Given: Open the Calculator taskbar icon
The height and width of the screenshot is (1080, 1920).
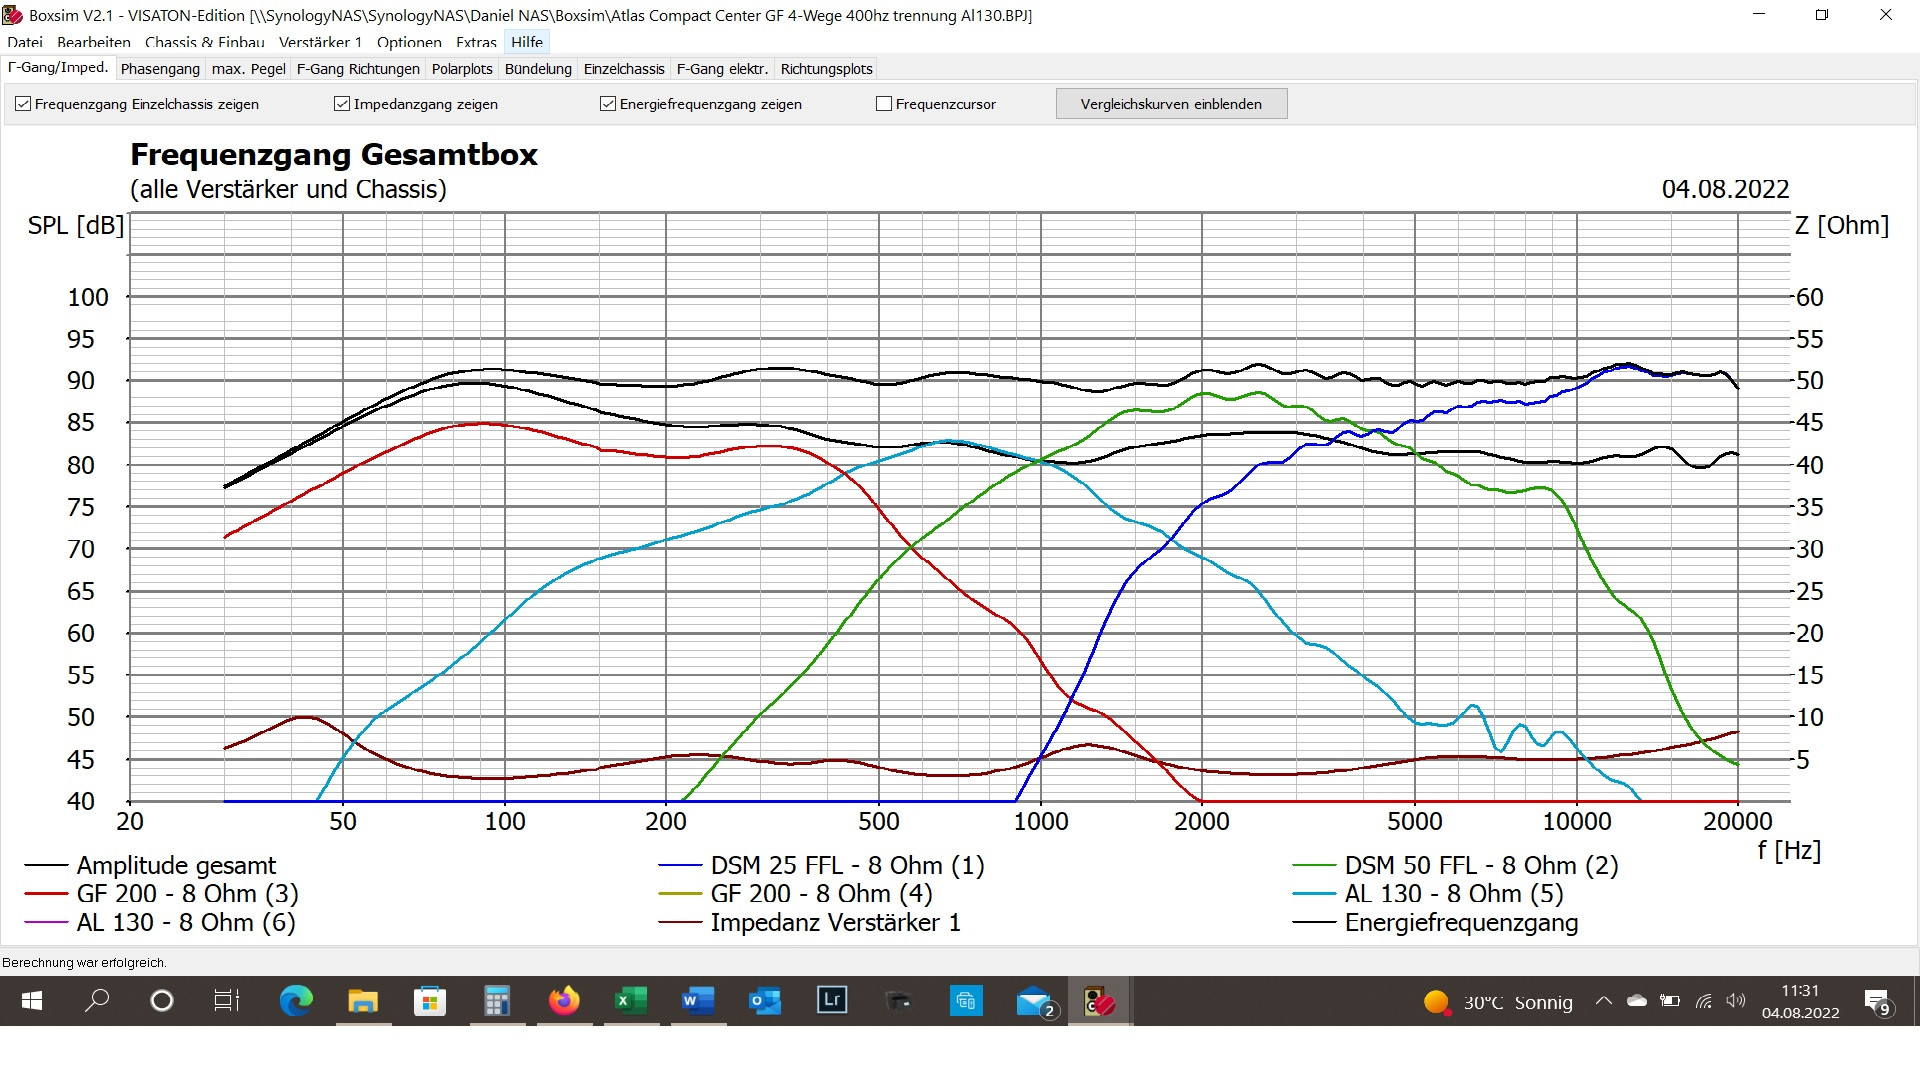Looking at the screenshot, I should [497, 1001].
